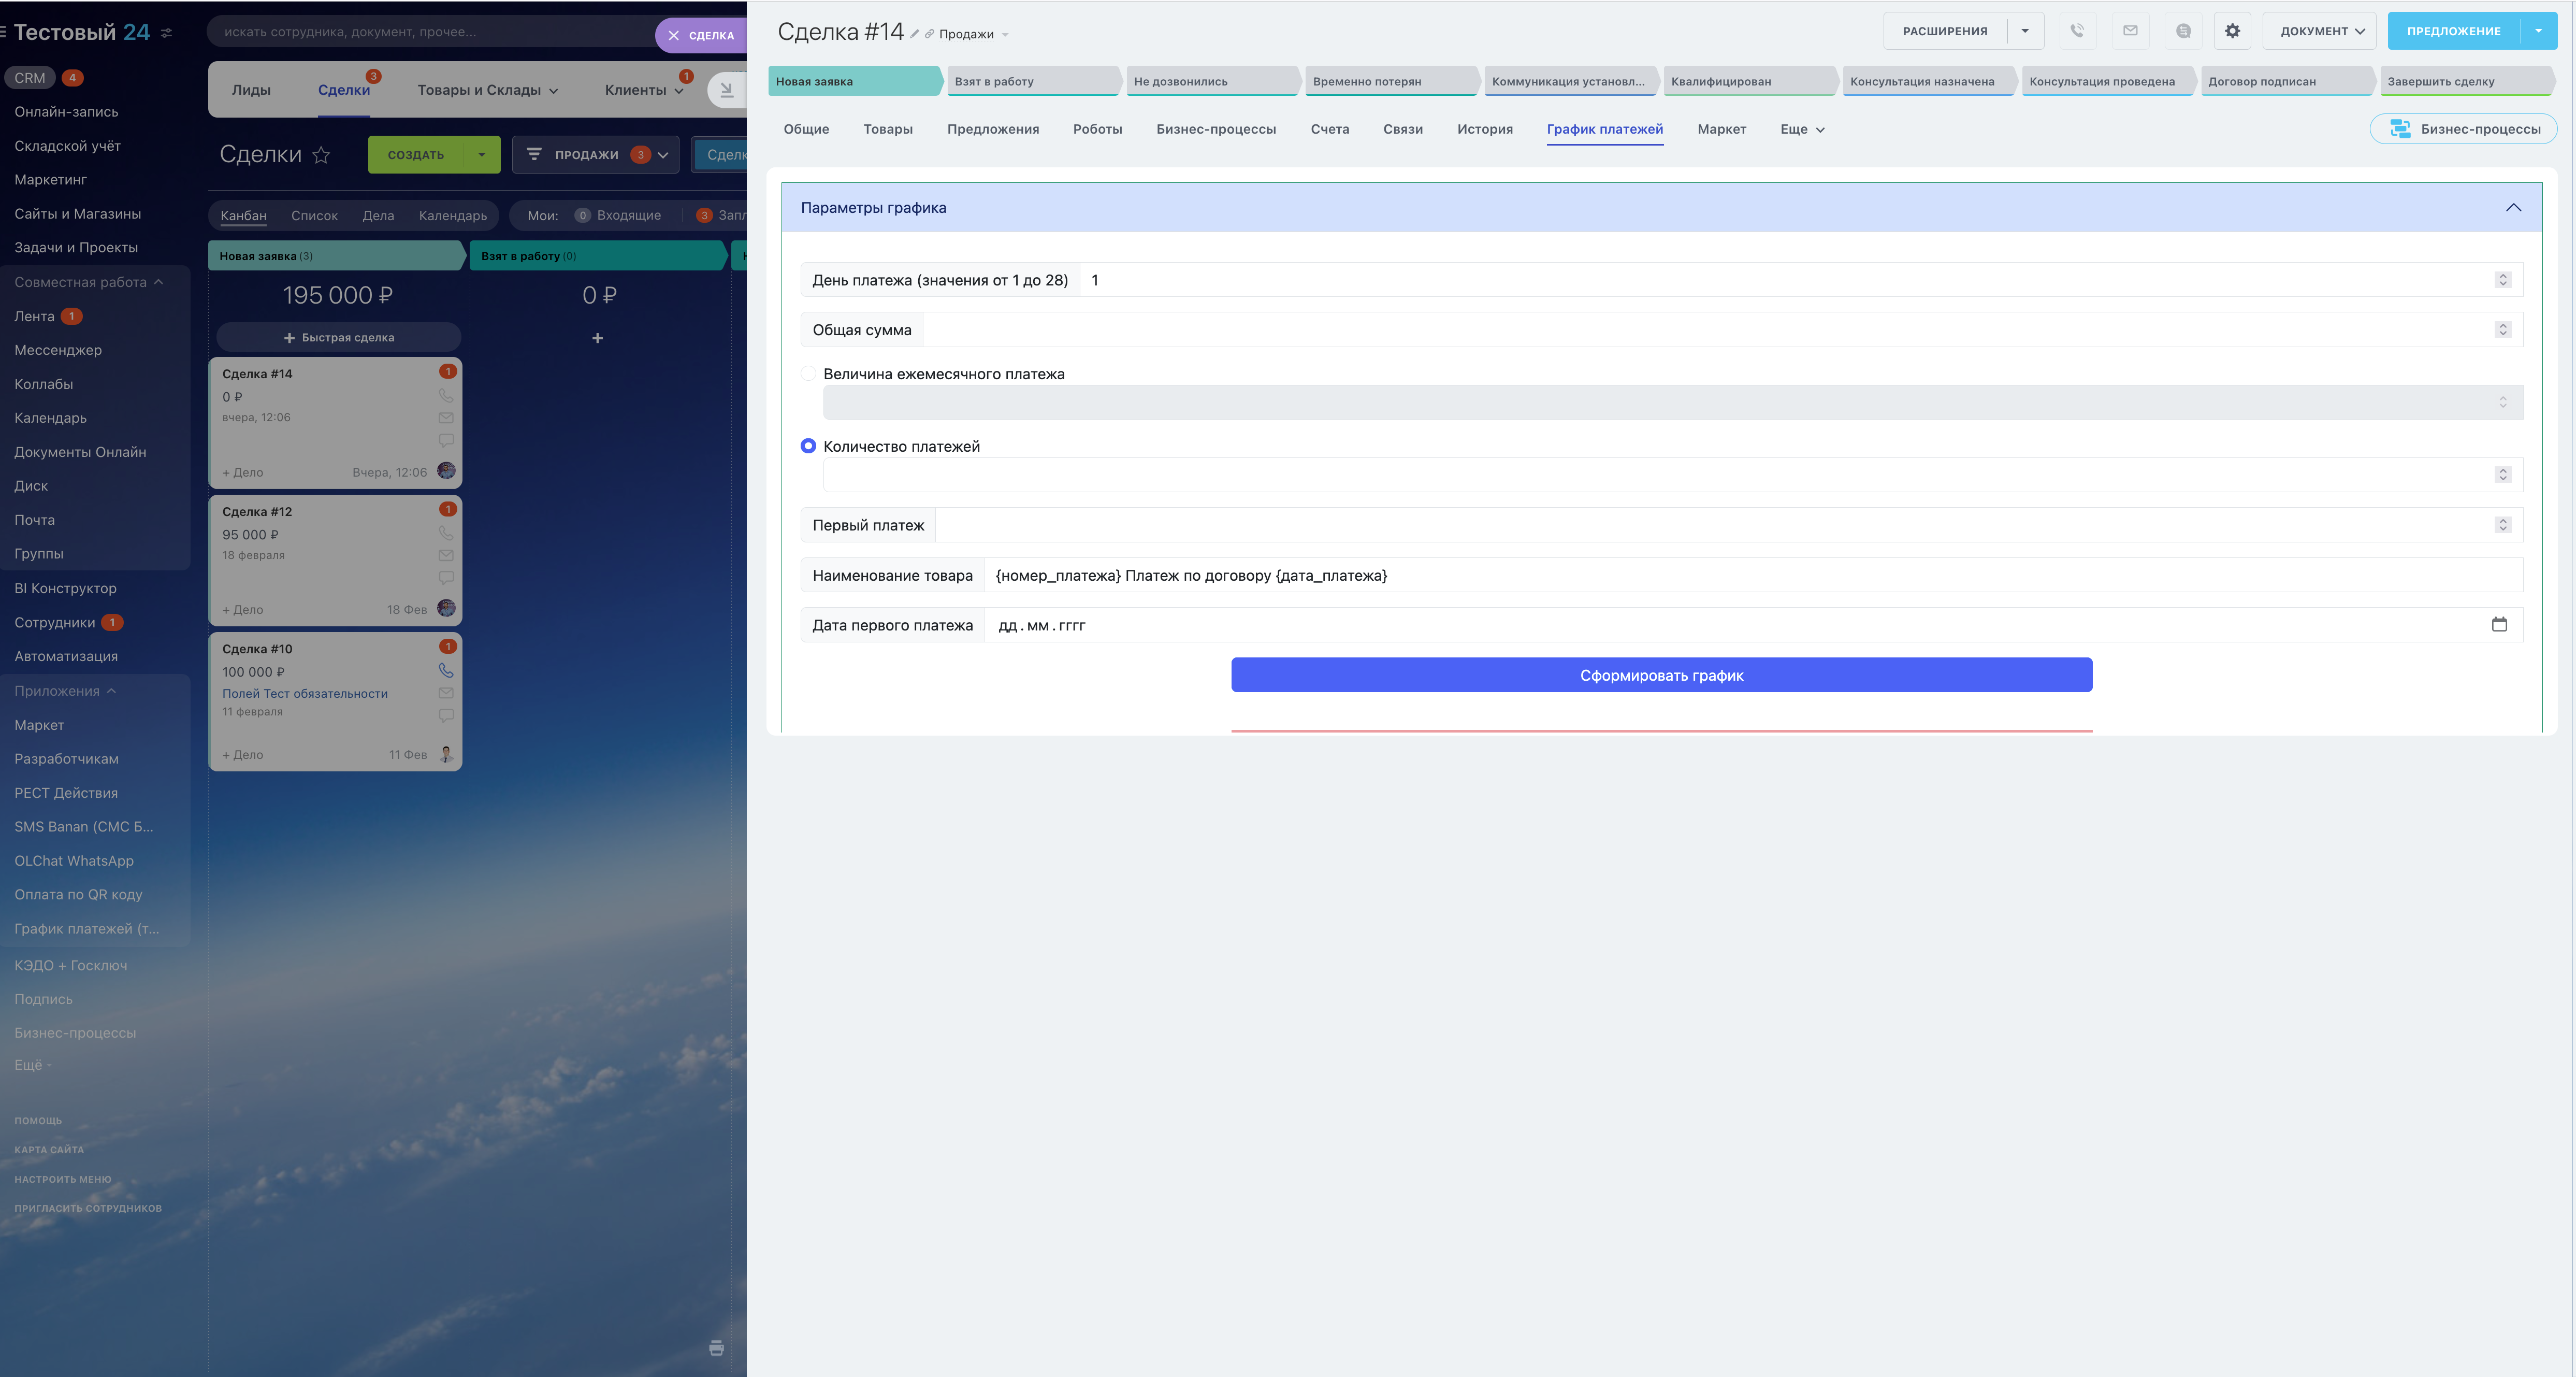Screen dimensions: 2576x1377
Task: Open the ПРЕДЛОЖЕНИЕ button dropdown arrow
Action: pos(2538,31)
